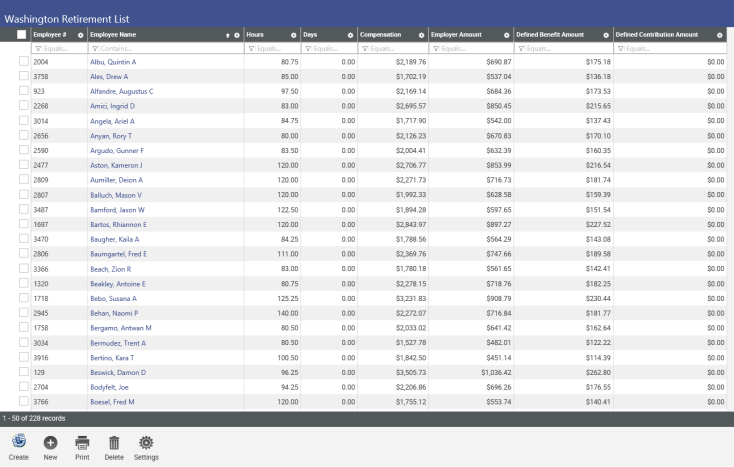Toggle the select-all checkbox in header
The height and width of the screenshot is (467, 734).
tap(22, 35)
